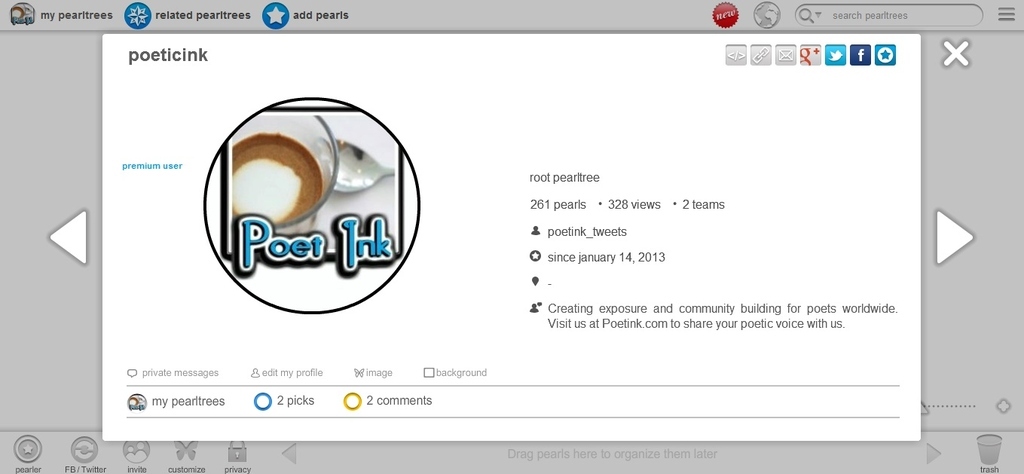This screenshot has width=1024, height=474.
Task: Click the add pearls star icon
Action: [276, 15]
